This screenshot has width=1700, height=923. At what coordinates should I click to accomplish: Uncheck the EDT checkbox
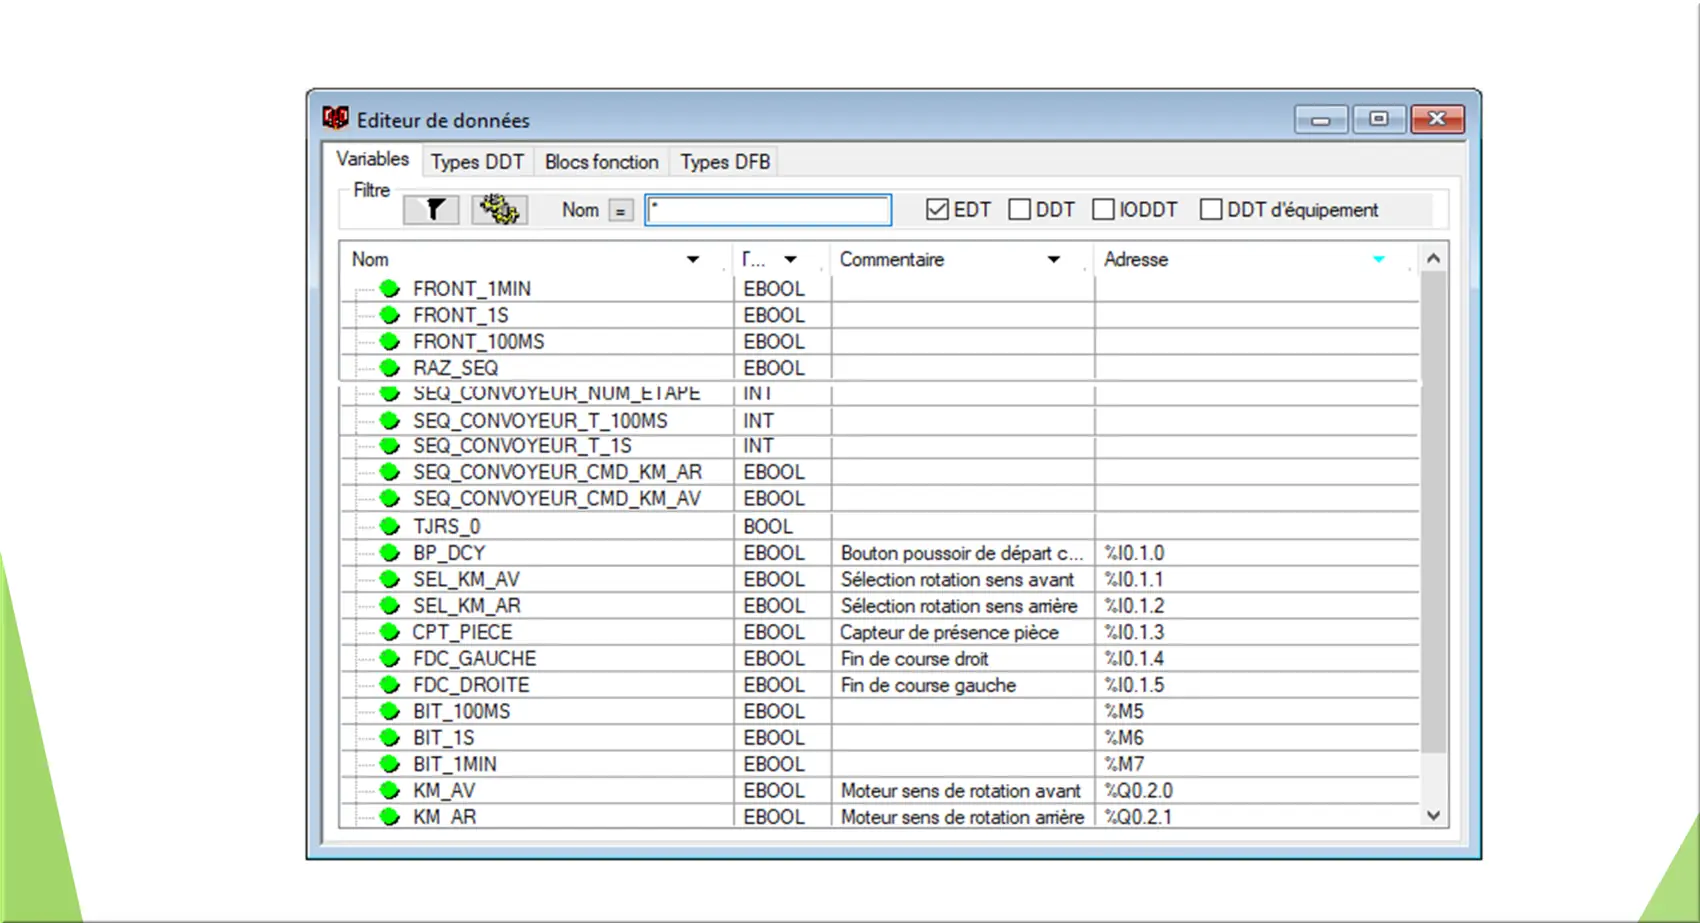(937, 210)
